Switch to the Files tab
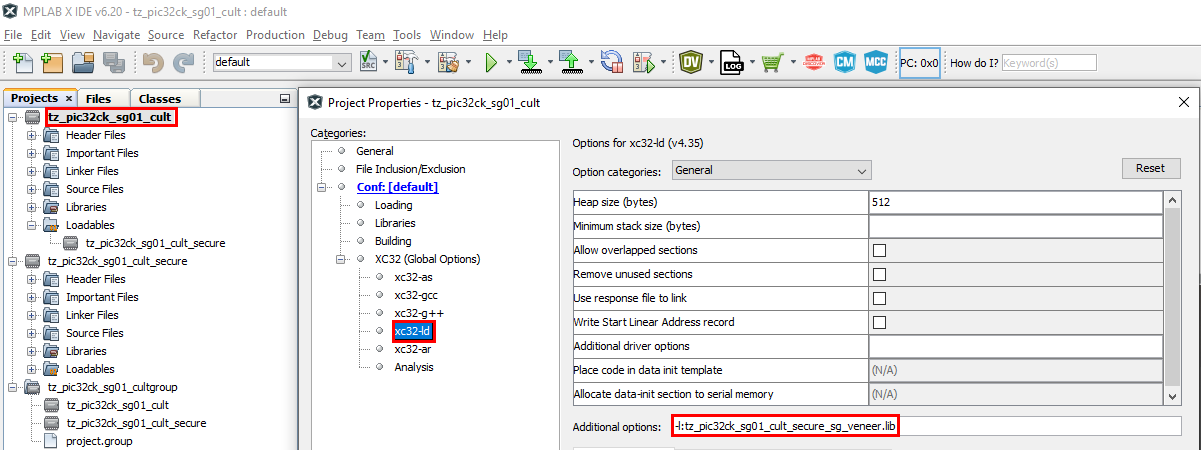This screenshot has width=1201, height=450. tap(98, 98)
